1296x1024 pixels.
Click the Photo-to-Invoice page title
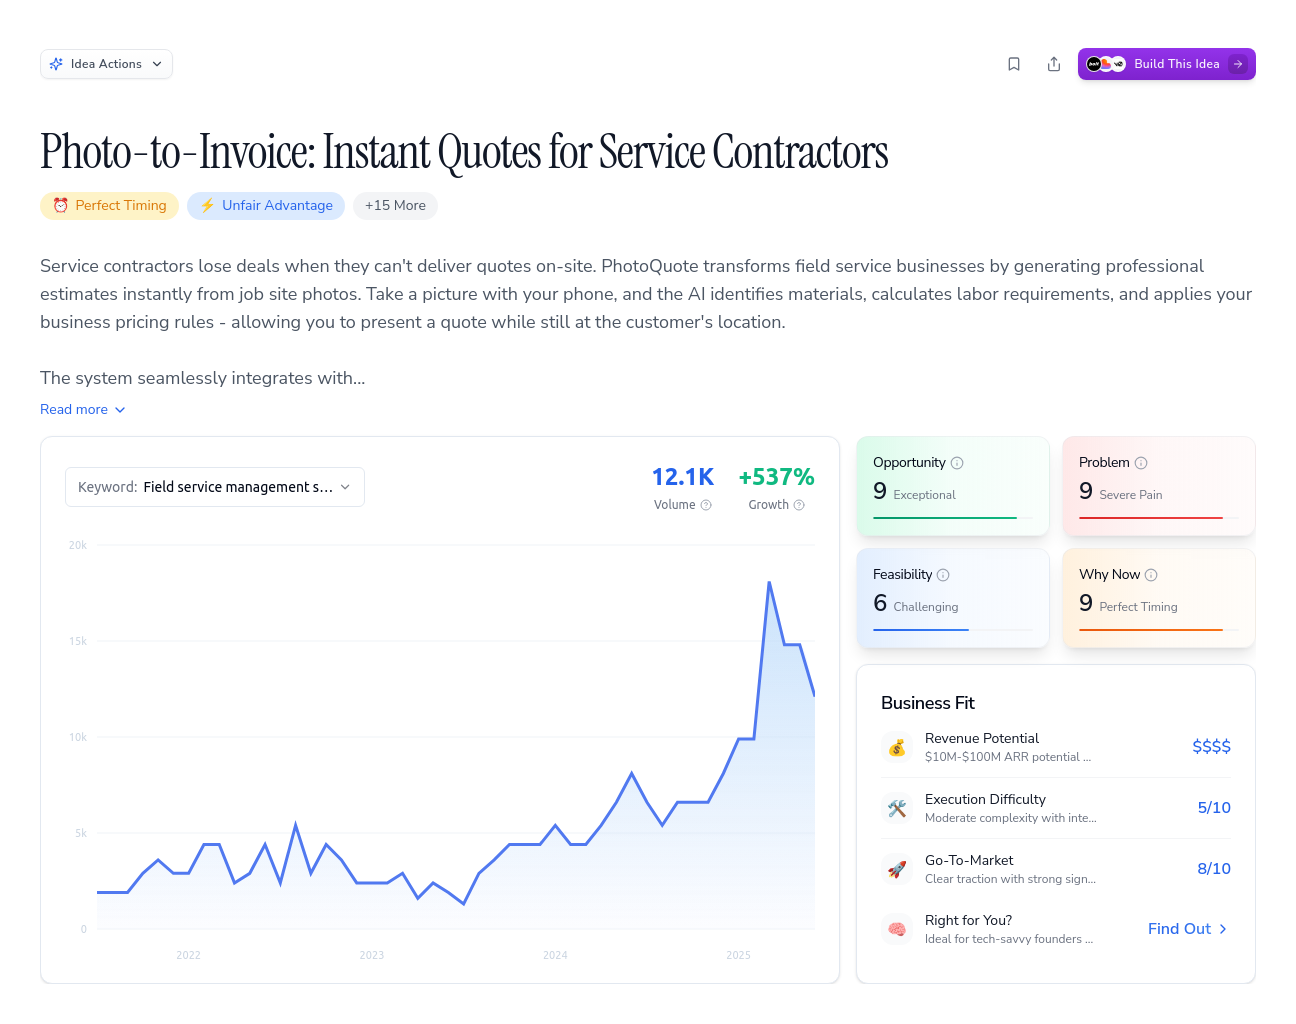point(464,152)
